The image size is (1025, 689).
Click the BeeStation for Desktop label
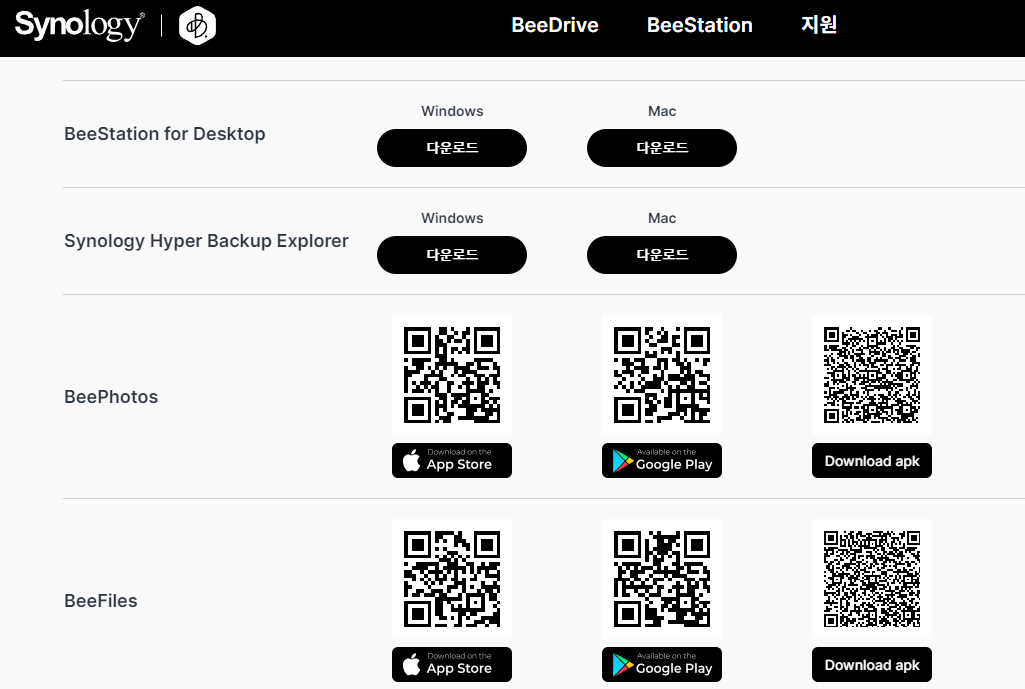(165, 134)
